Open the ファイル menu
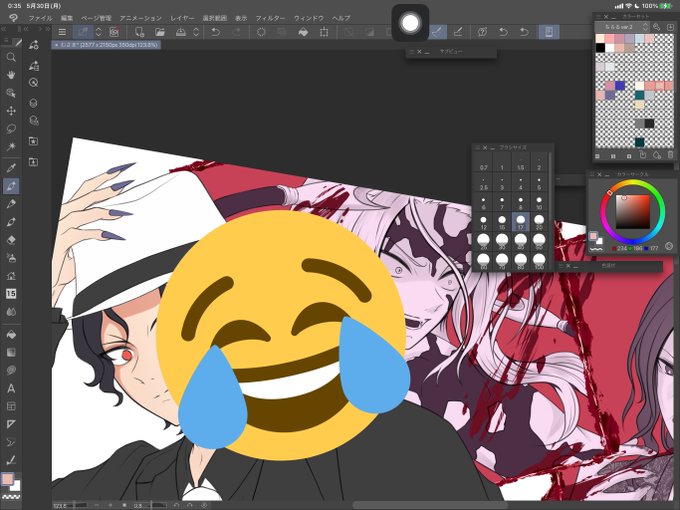This screenshot has width=680, height=510. click(40, 18)
